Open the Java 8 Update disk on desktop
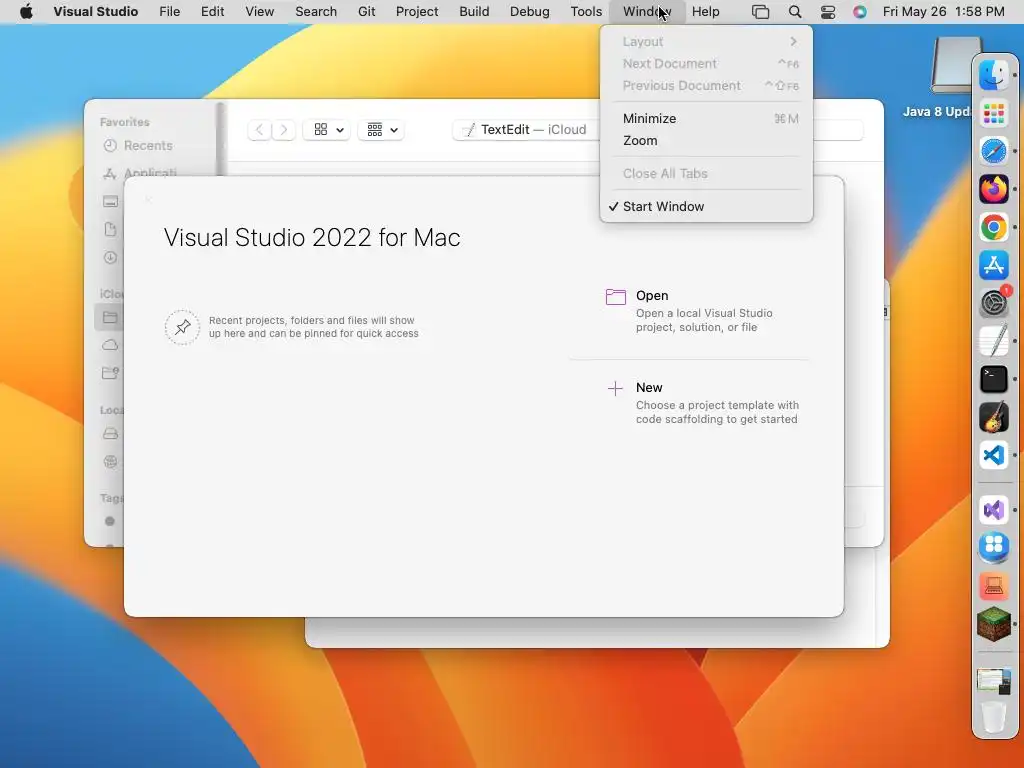The height and width of the screenshot is (768, 1024). pos(956,67)
